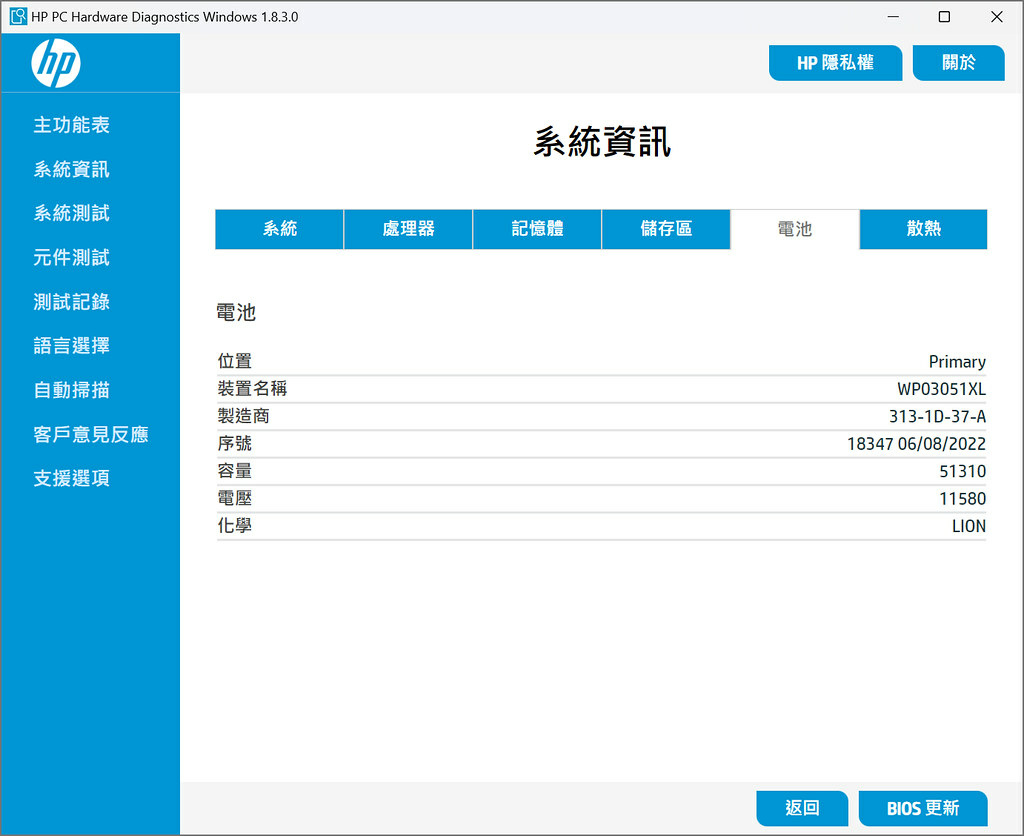Click the 序號 row label

click(x=234, y=443)
